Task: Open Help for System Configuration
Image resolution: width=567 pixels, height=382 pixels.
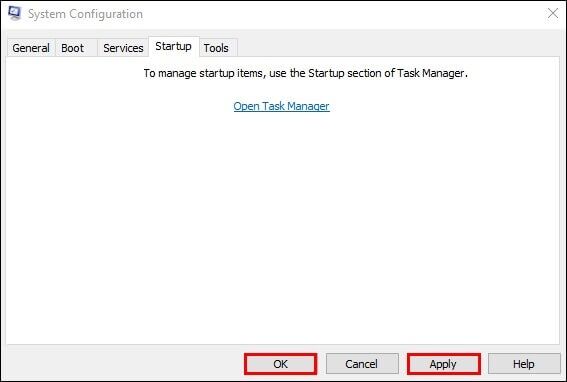Action: [x=524, y=364]
